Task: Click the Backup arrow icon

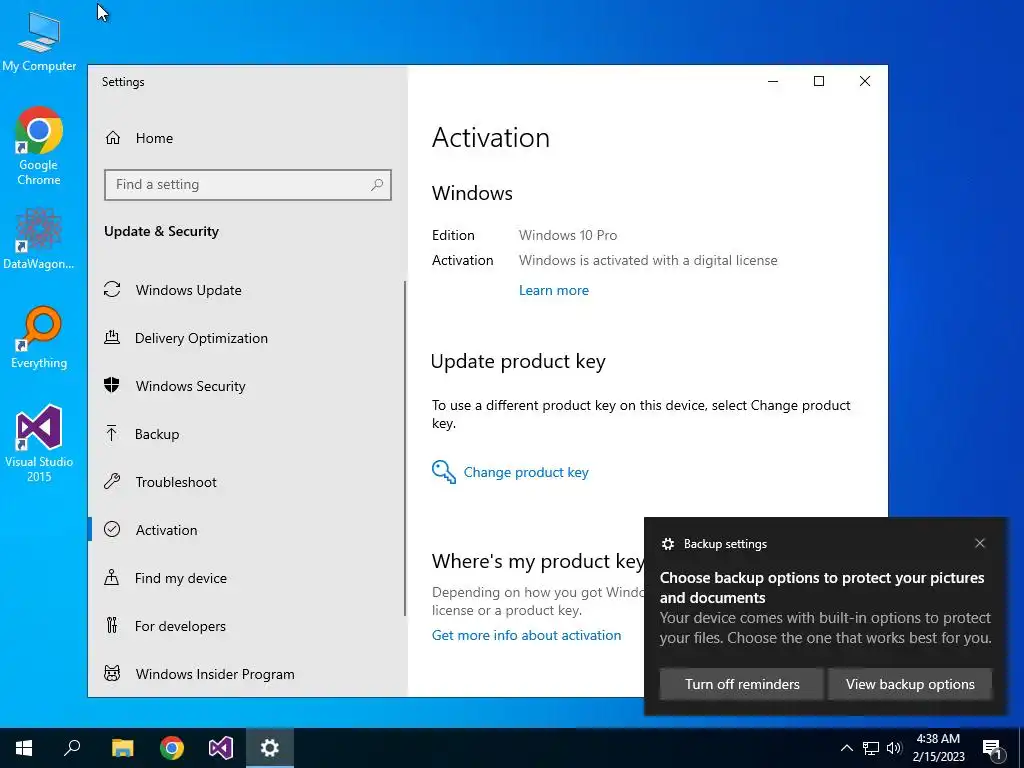Action: 112,434
